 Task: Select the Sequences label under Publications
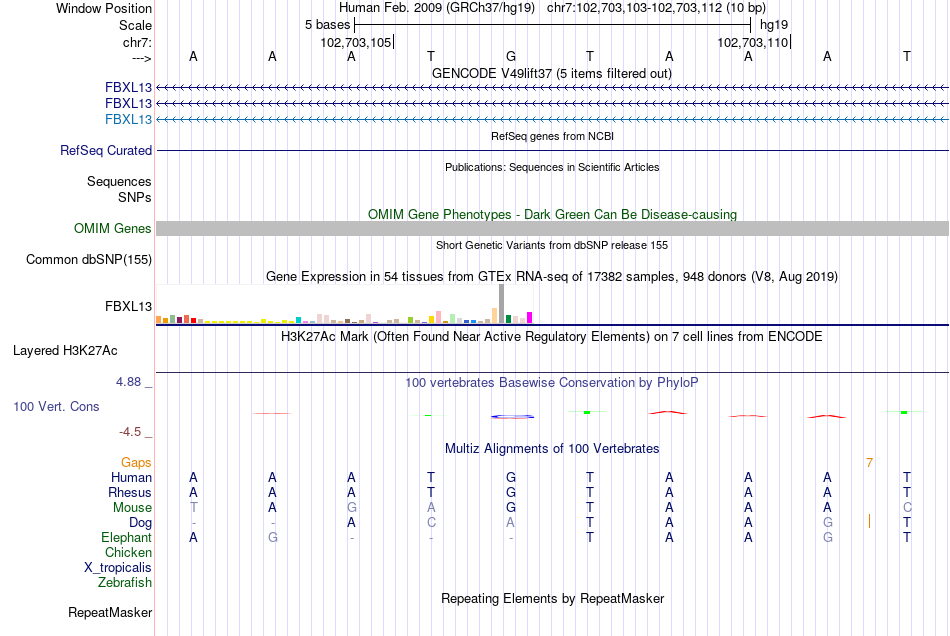point(119,181)
